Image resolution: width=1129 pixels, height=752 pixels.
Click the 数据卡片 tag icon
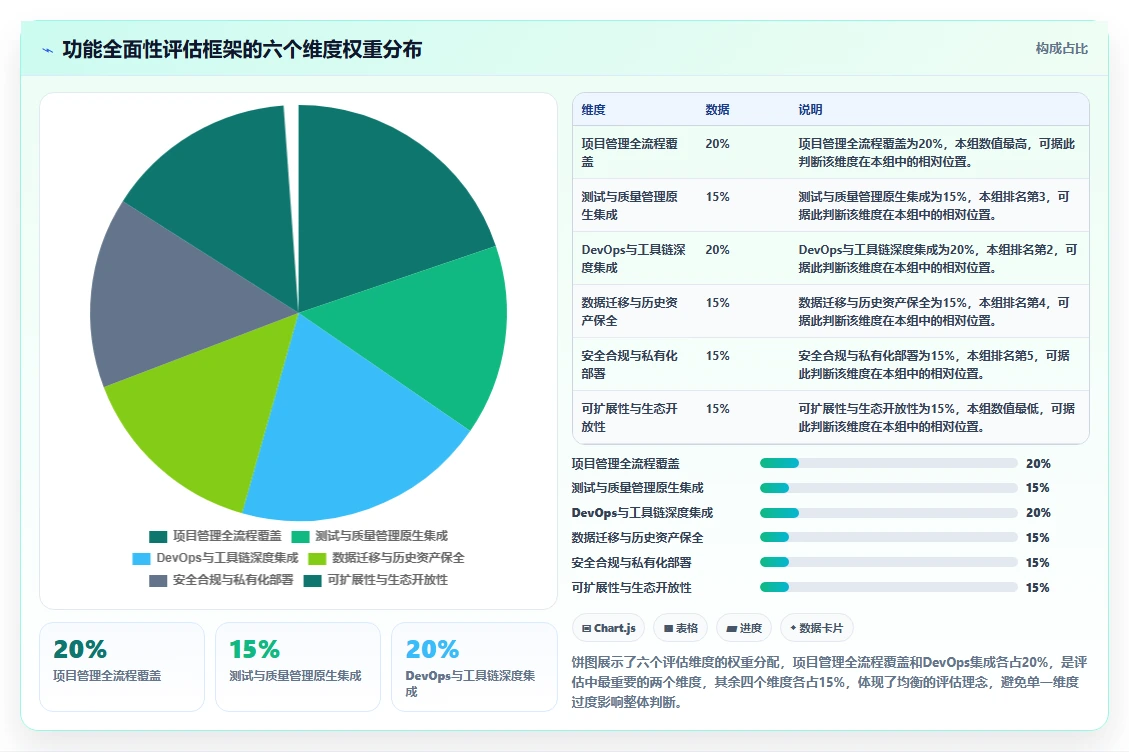tap(793, 628)
